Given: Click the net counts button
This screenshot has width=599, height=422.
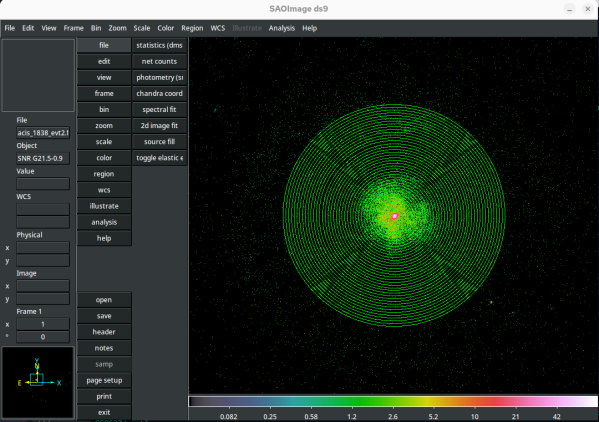Looking at the screenshot, I should 159,61.
